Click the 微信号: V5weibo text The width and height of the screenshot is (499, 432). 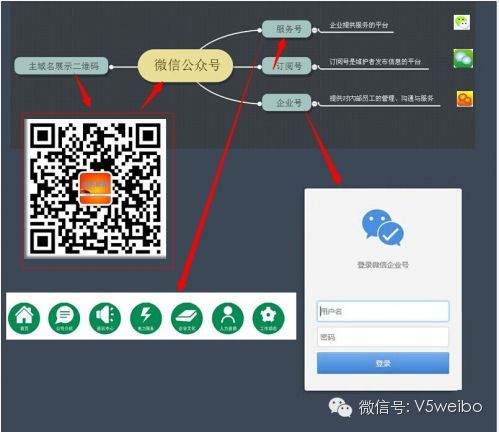pos(421,407)
